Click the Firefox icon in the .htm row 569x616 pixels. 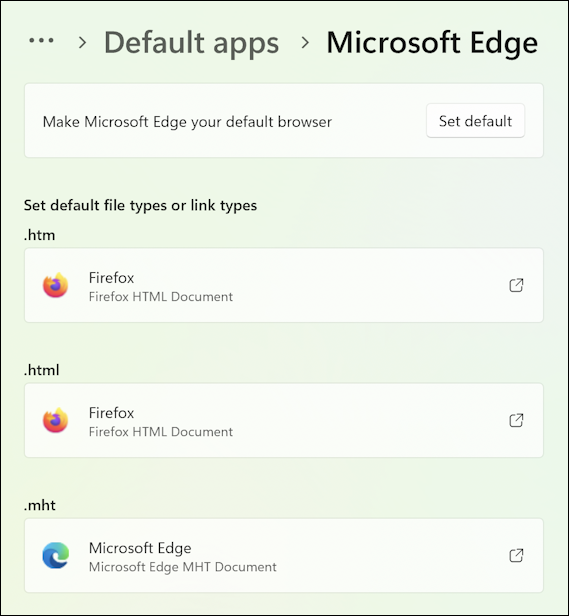click(55, 285)
